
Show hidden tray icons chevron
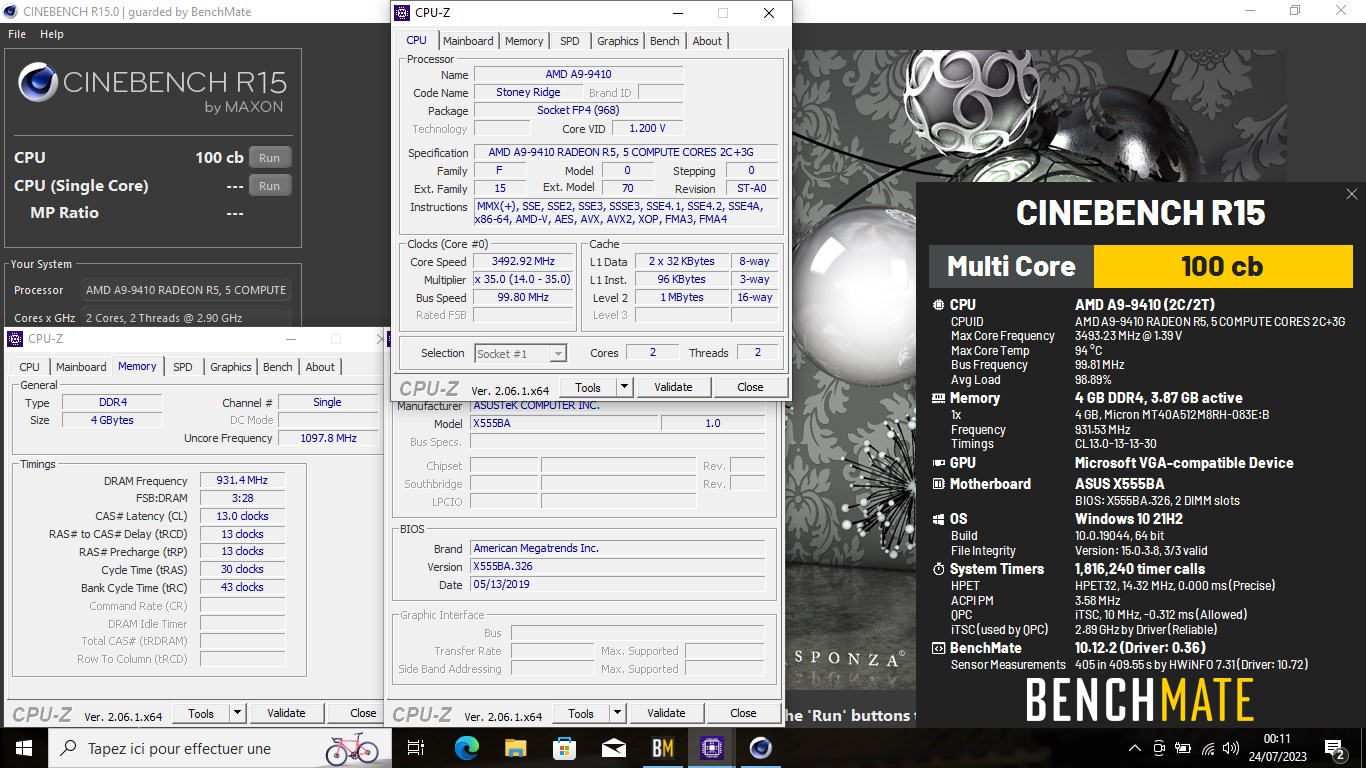pos(1135,748)
